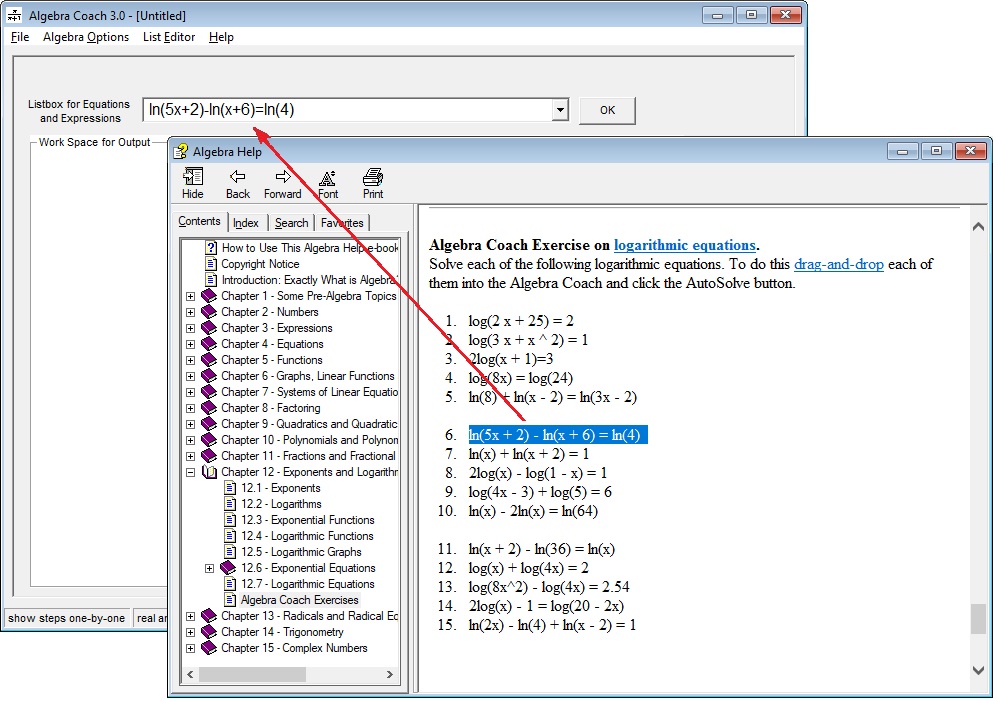This screenshot has width=996, height=701.
Task: Open Chapter 9 - Quadratics tree item
Action: coord(309,424)
